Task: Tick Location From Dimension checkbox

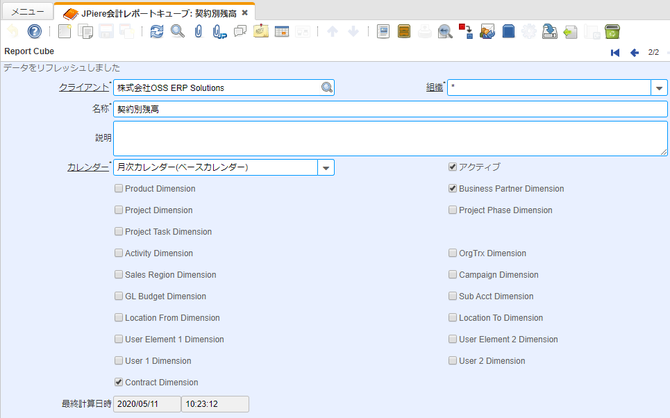Action: tap(119, 318)
